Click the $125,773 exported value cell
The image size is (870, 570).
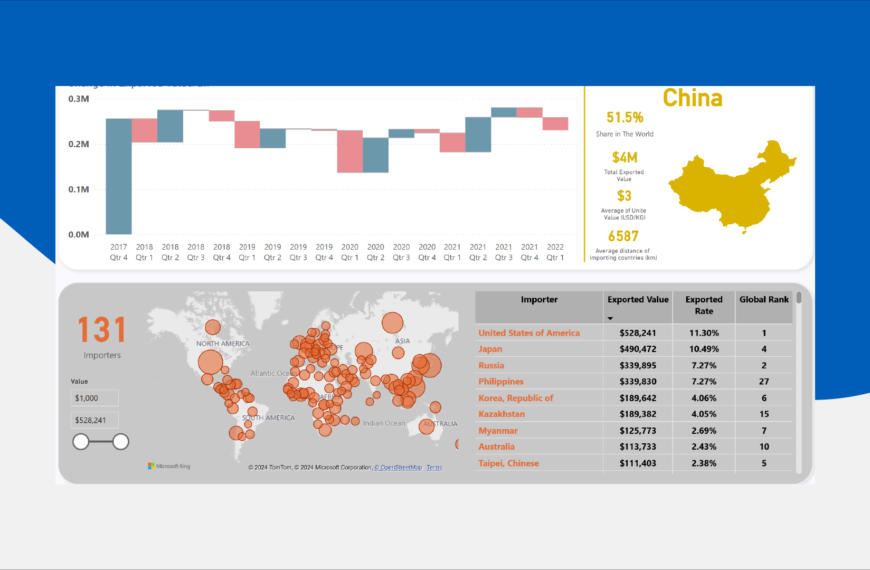tap(638, 431)
